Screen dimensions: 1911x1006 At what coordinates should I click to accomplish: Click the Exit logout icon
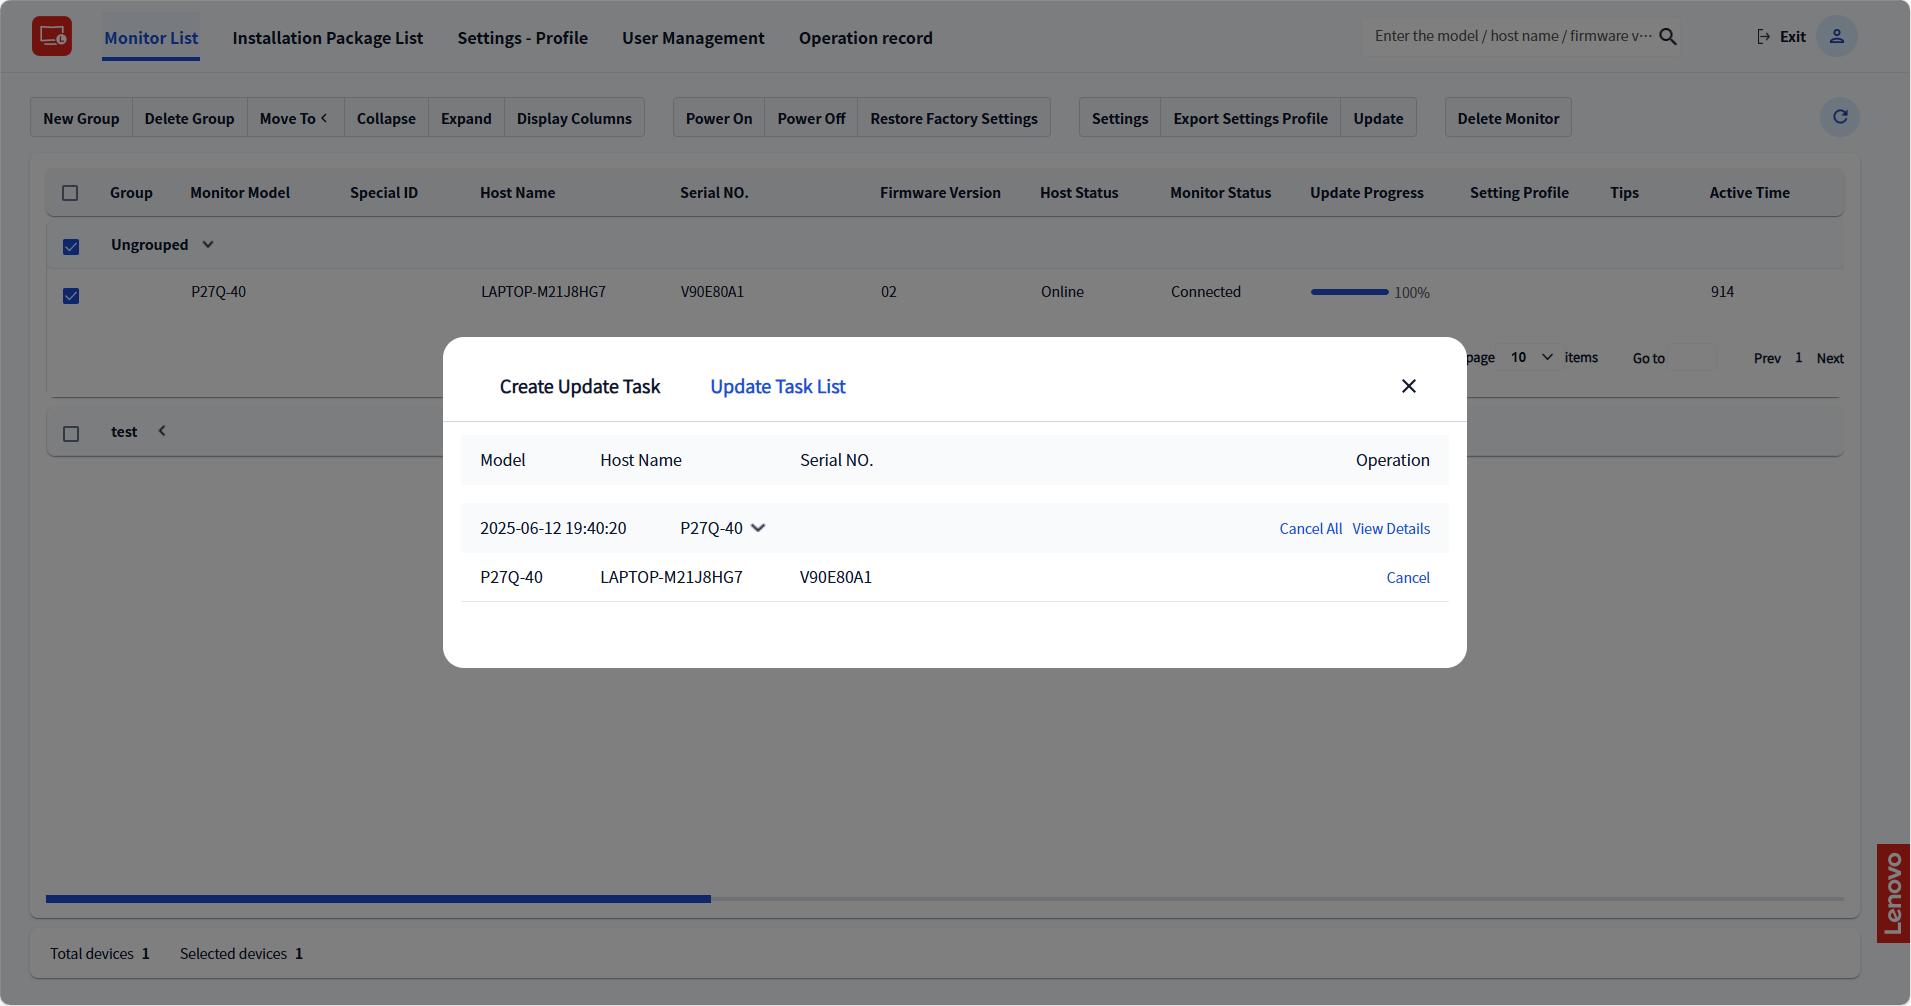pos(1763,37)
